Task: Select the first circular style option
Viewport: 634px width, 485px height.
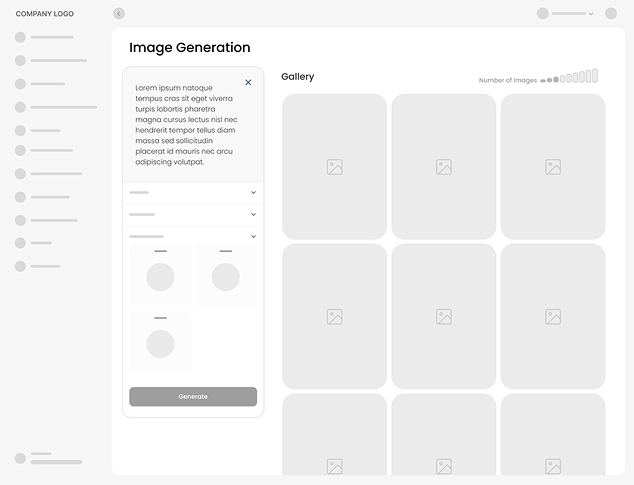Action: (x=160, y=277)
